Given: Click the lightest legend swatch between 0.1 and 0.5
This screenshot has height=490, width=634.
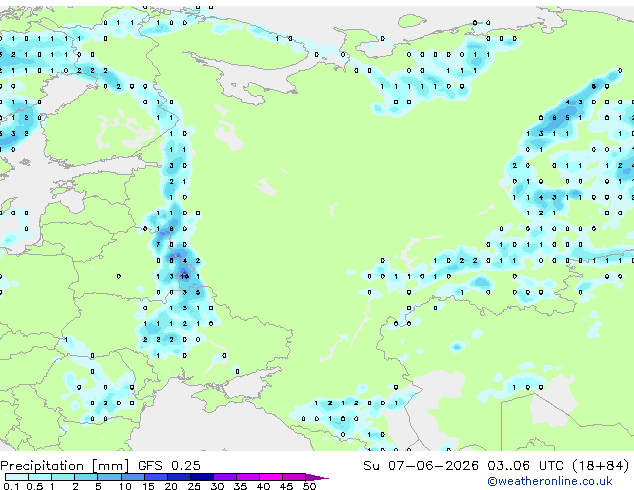Looking at the screenshot, I should click(17, 477).
